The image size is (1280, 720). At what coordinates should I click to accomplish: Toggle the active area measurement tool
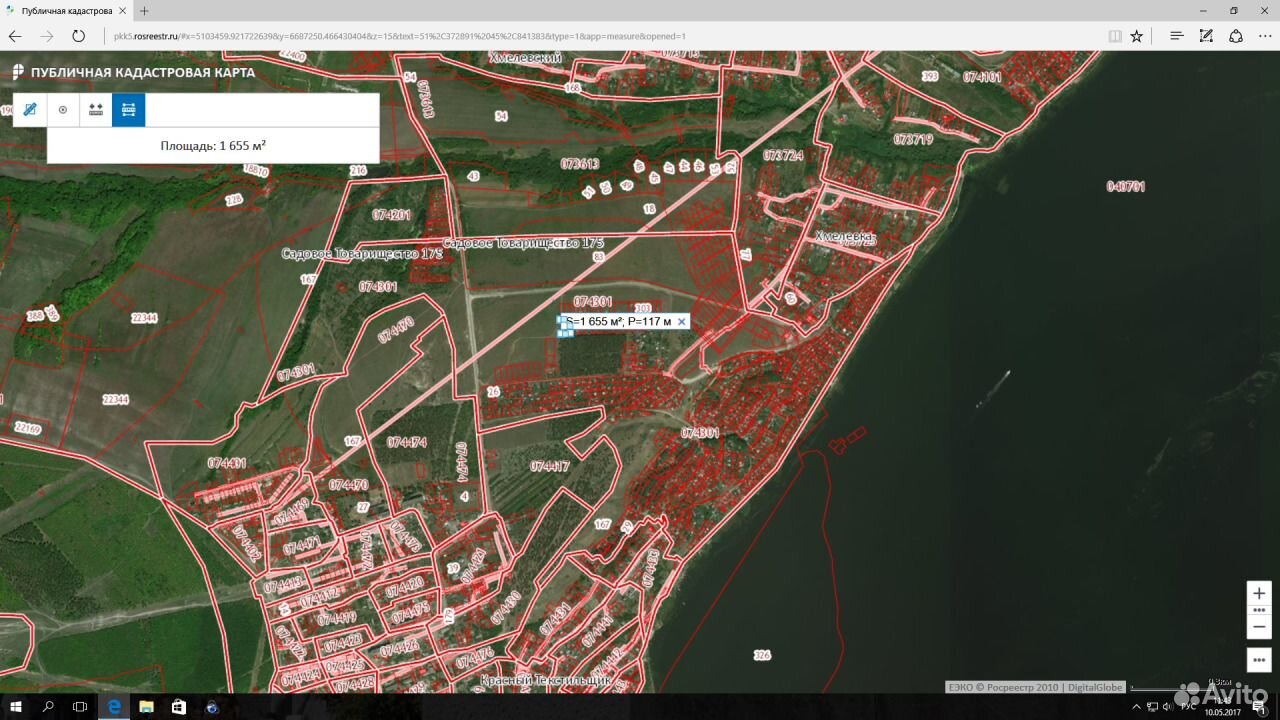pos(129,110)
